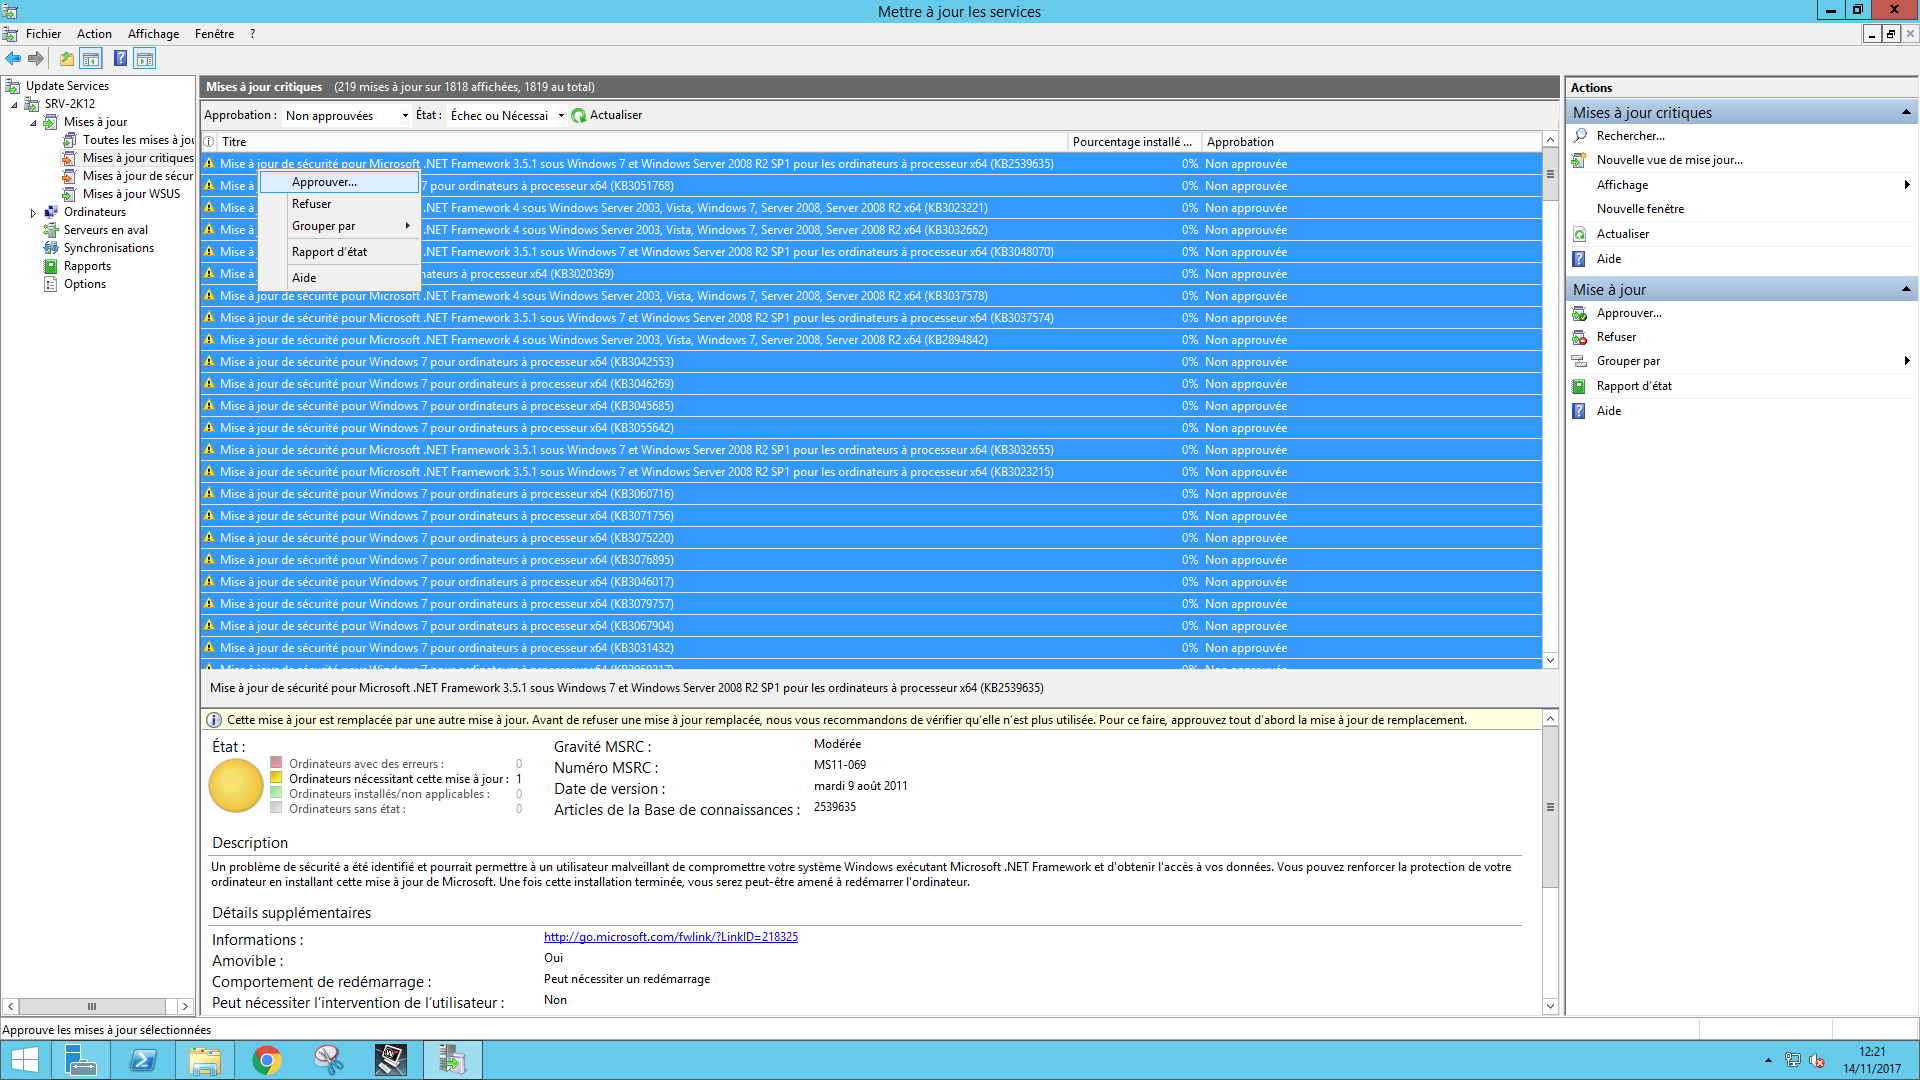Click the network icon in the system tray

click(x=1793, y=1061)
